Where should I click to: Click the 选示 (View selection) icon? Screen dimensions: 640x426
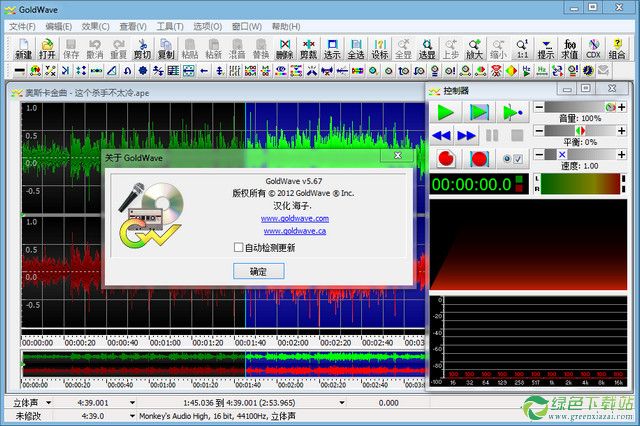[332, 49]
